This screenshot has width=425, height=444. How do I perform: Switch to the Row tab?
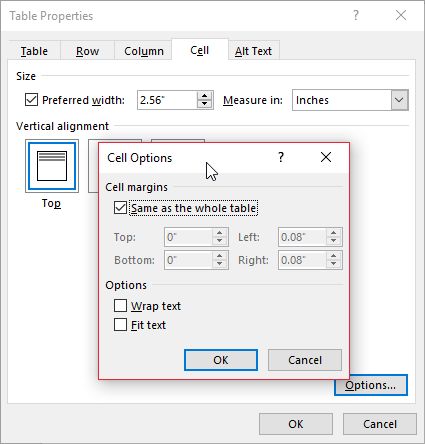point(87,51)
